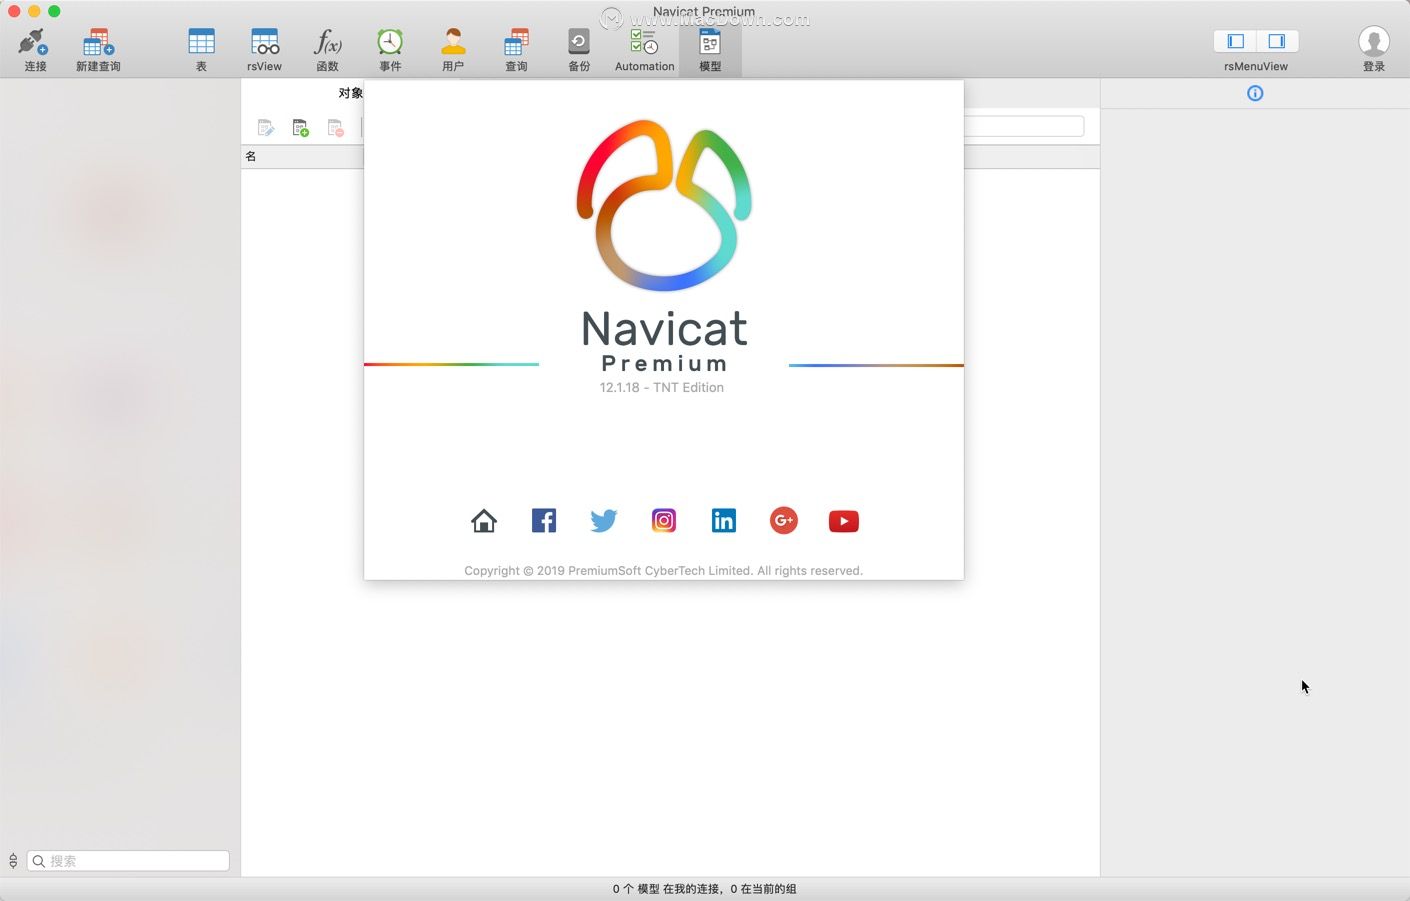This screenshot has width=1410, height=901.
Task: Click the blue info icon in right panel
Action: 1255,93
